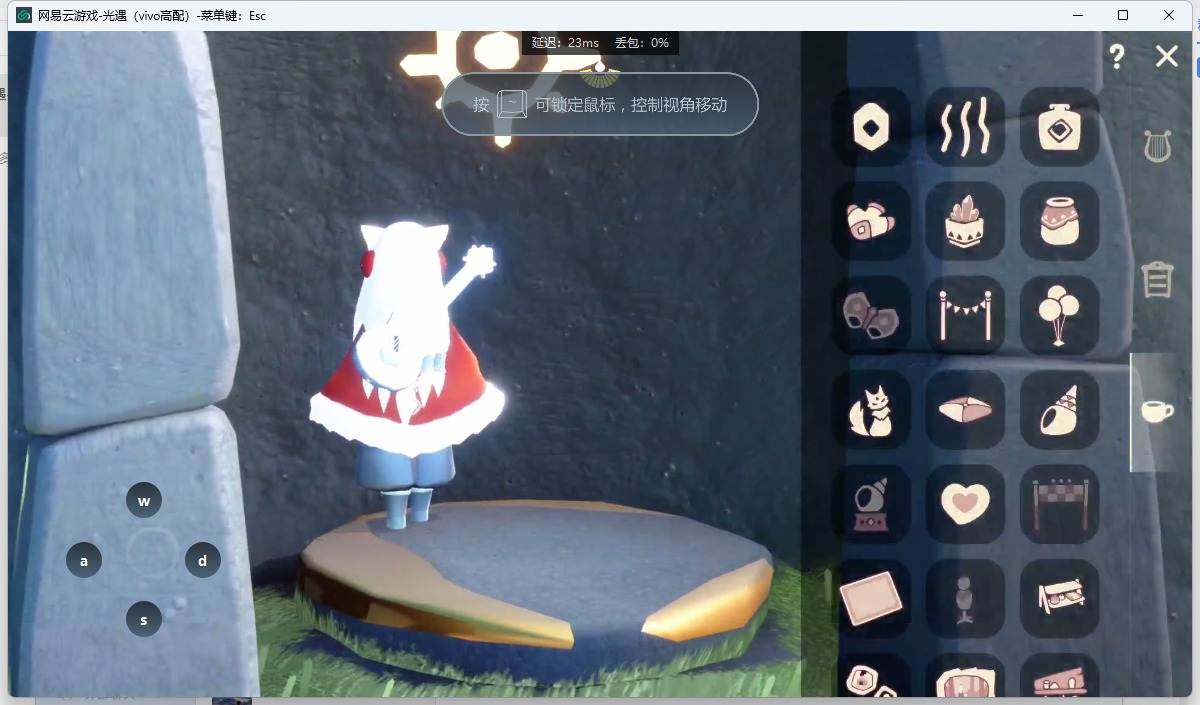Select the dimmed mannequin figure prop
This screenshot has width=1200, height=705.
pyautogui.click(x=965, y=597)
